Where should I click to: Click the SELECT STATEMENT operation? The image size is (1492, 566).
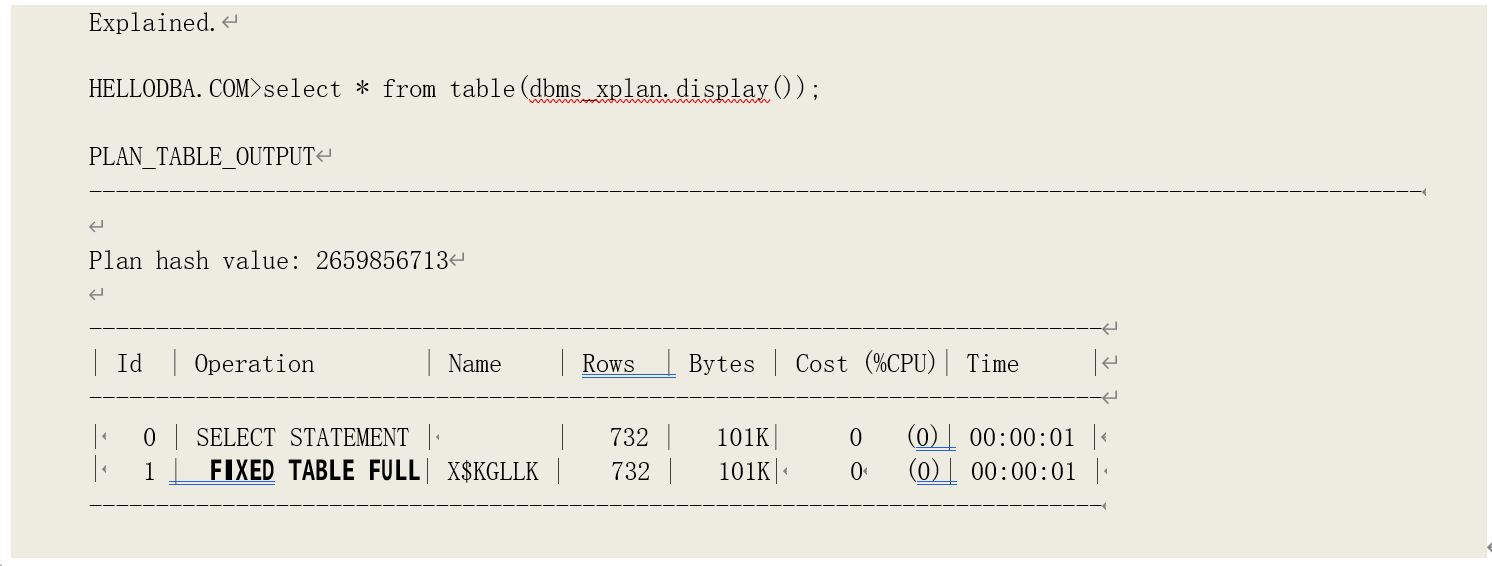point(302,438)
